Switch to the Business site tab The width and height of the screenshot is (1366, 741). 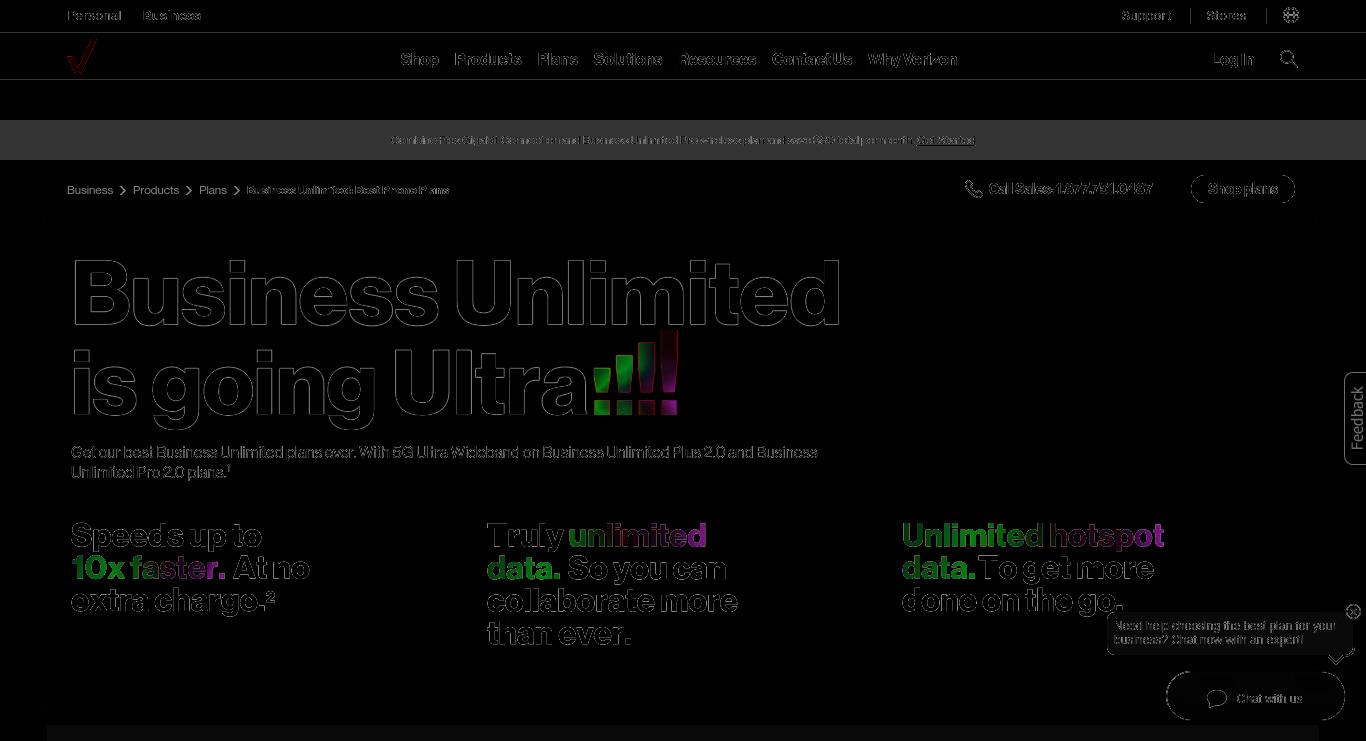[x=172, y=15]
